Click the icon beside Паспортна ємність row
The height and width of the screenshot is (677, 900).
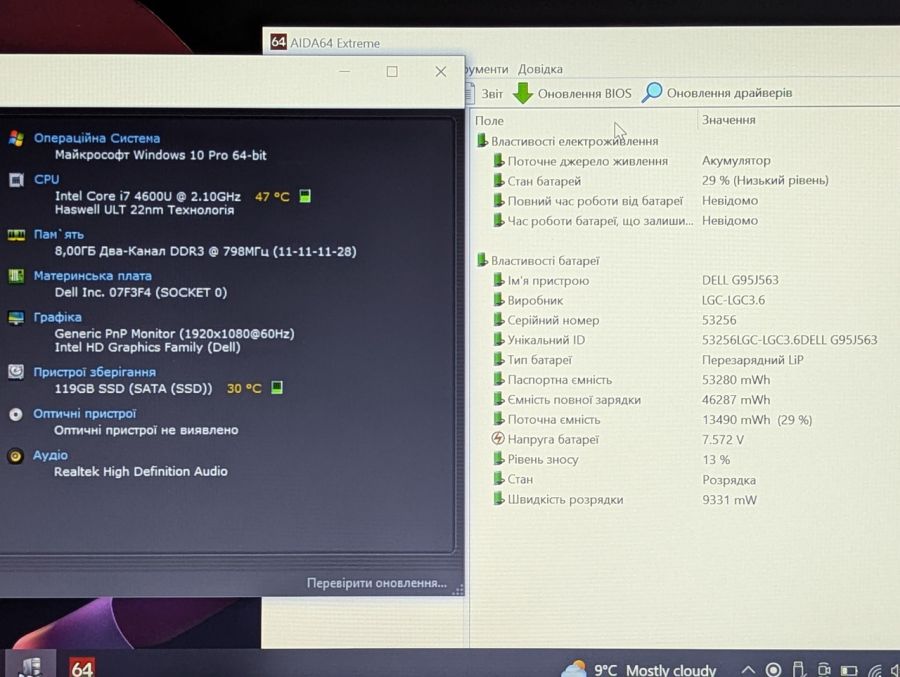click(x=499, y=380)
